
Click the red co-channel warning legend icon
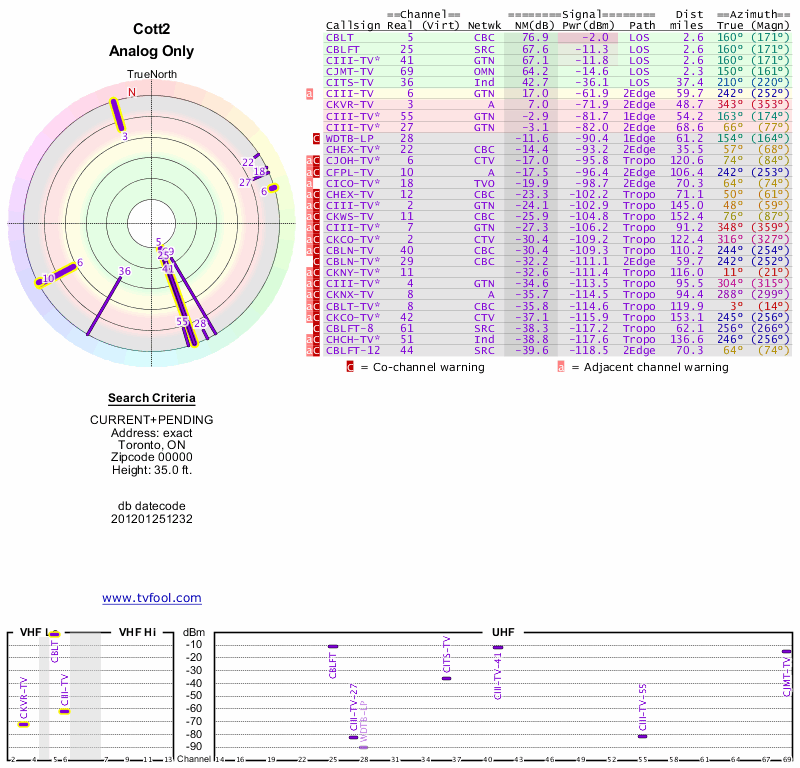tap(349, 367)
